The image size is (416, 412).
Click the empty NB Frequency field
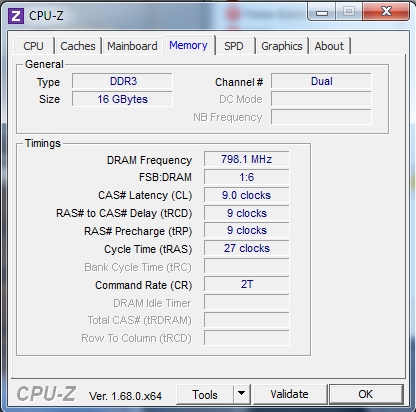point(321,117)
